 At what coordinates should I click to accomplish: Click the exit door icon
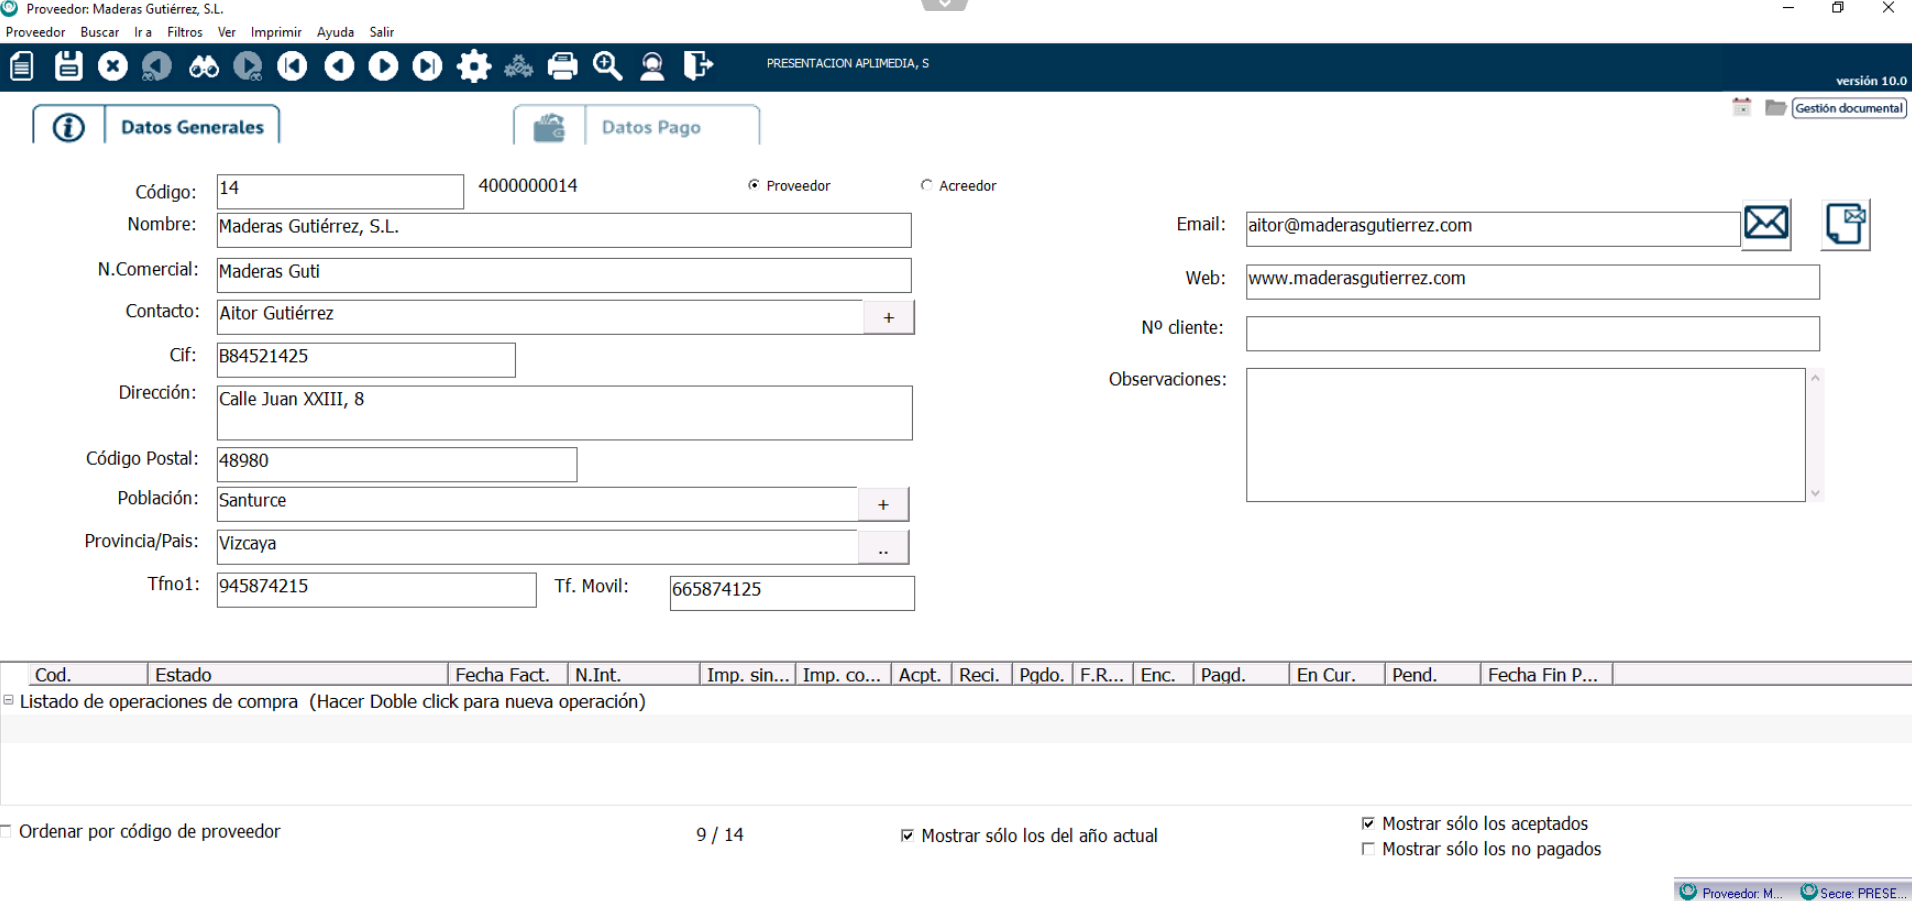coord(697,66)
